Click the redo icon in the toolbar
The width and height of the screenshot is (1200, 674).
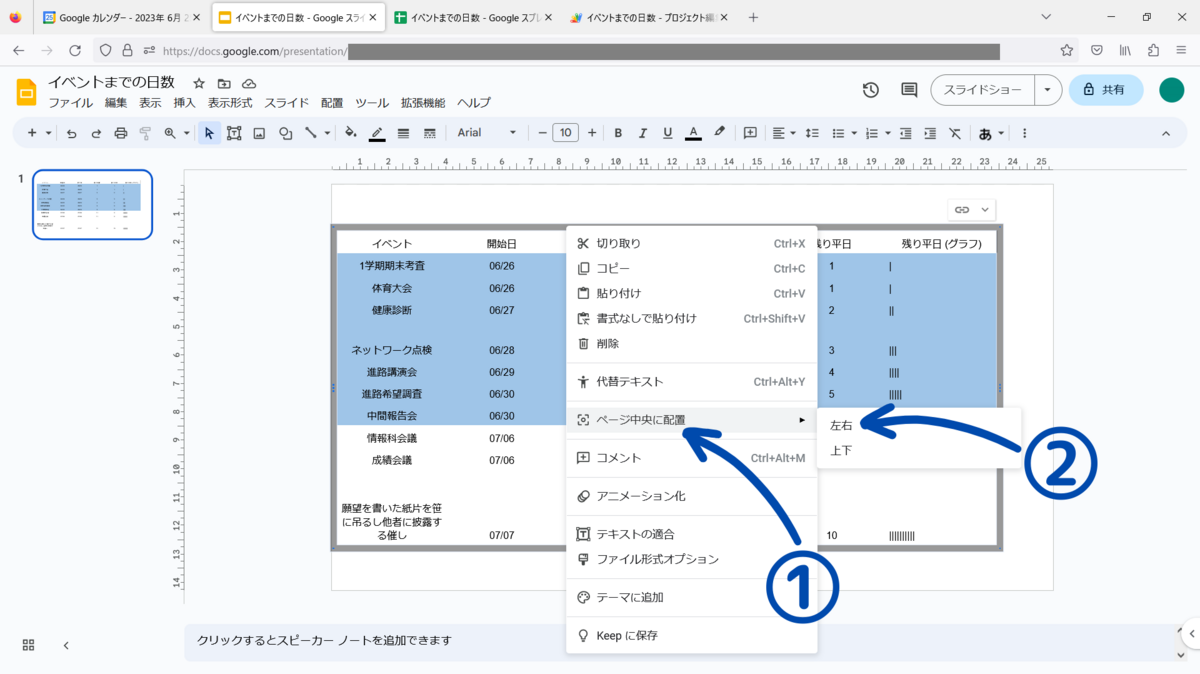[96, 133]
